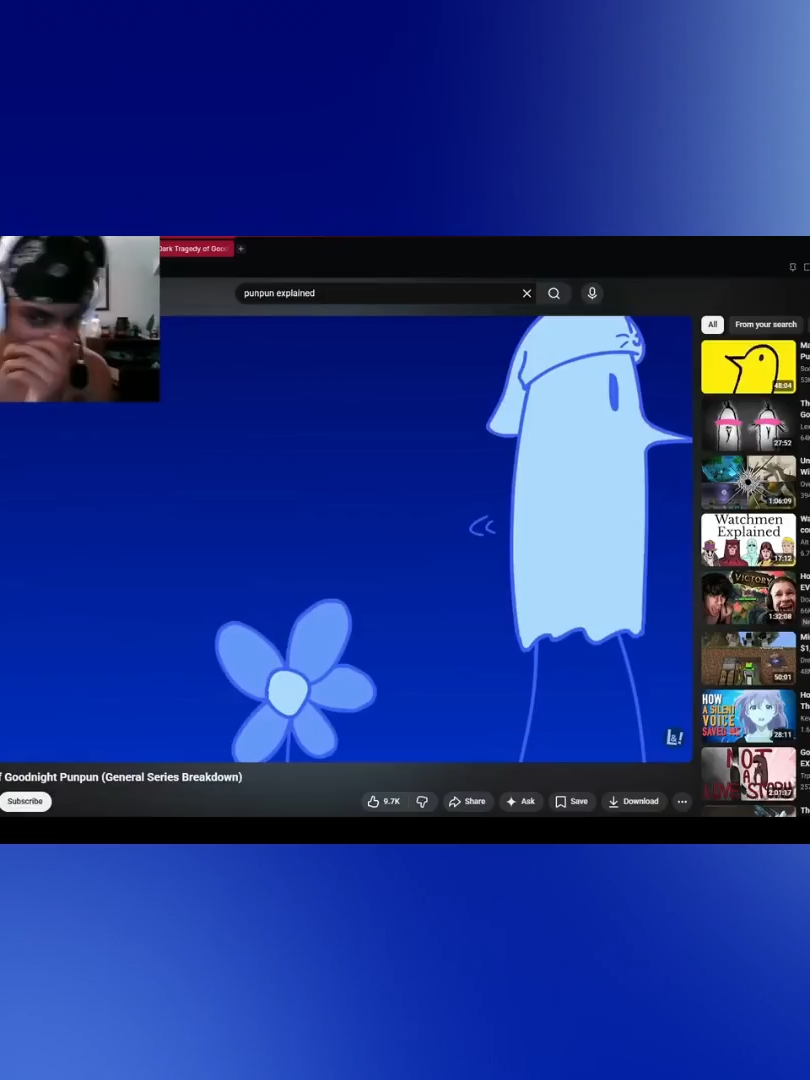The width and height of the screenshot is (810, 1080).
Task: Clear the search box with the X icon
Action: tap(527, 293)
